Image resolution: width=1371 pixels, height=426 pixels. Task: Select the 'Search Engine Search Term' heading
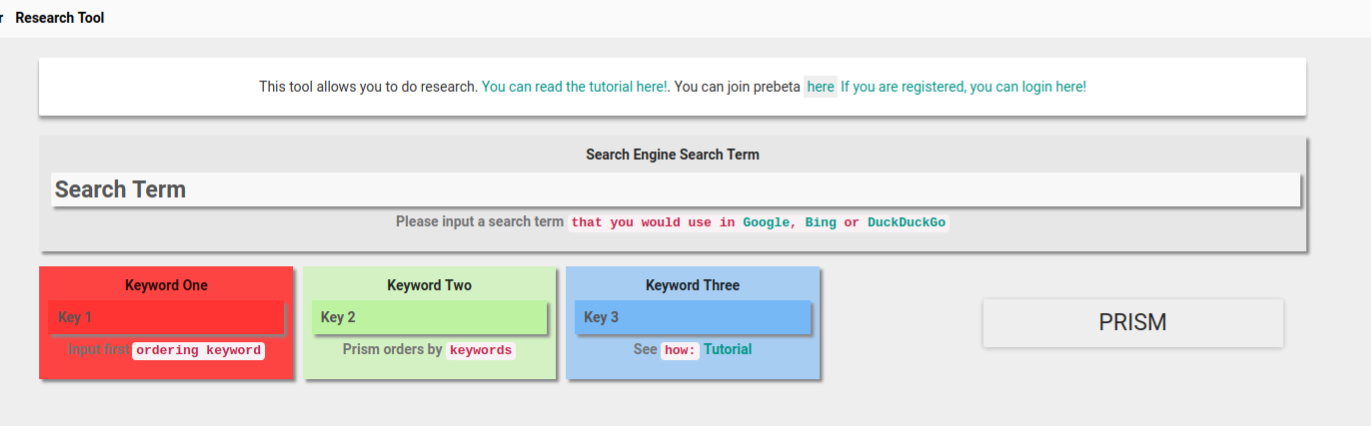[672, 155]
